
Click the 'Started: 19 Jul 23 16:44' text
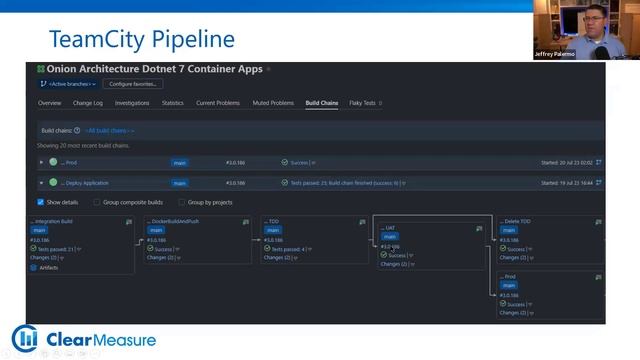[x=567, y=183]
